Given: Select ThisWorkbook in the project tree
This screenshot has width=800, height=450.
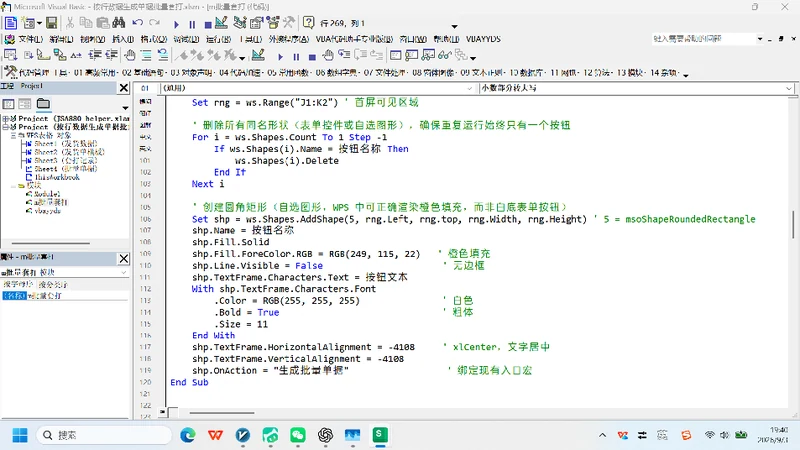Looking at the screenshot, I should [x=57, y=177].
